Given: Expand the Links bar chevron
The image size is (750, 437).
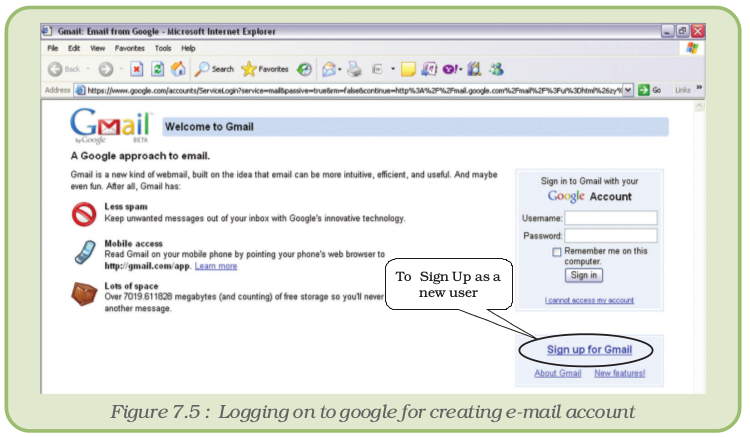Looking at the screenshot, I should click(x=699, y=87).
